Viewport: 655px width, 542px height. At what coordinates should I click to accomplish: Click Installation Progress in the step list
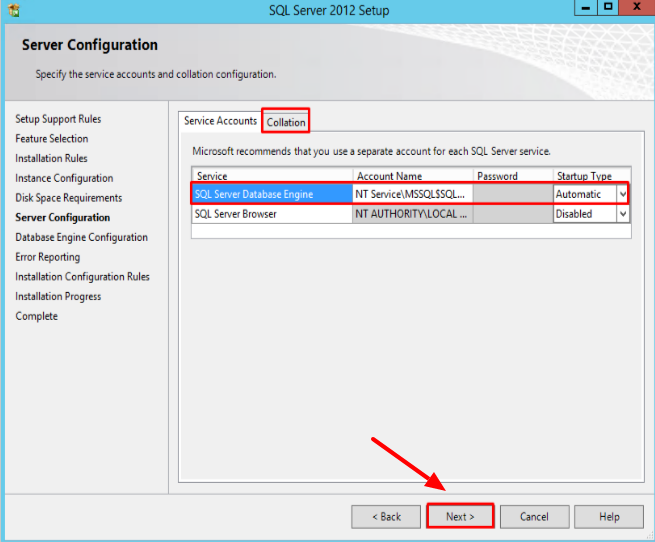pos(58,296)
